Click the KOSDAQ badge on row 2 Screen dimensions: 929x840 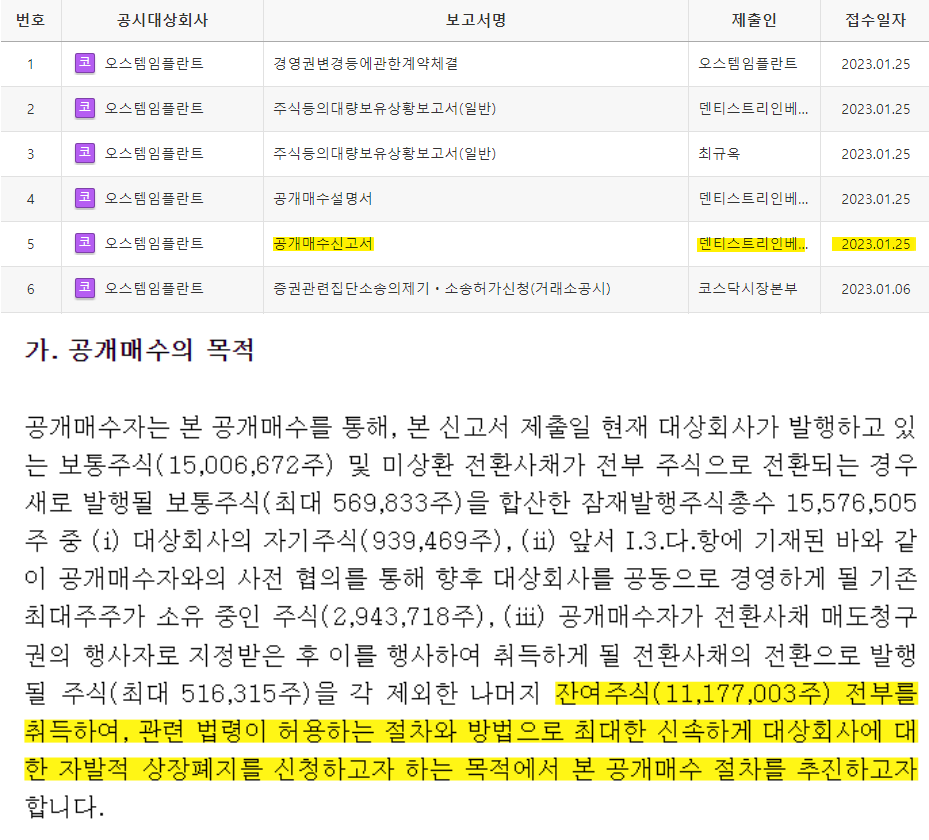tap(84, 108)
